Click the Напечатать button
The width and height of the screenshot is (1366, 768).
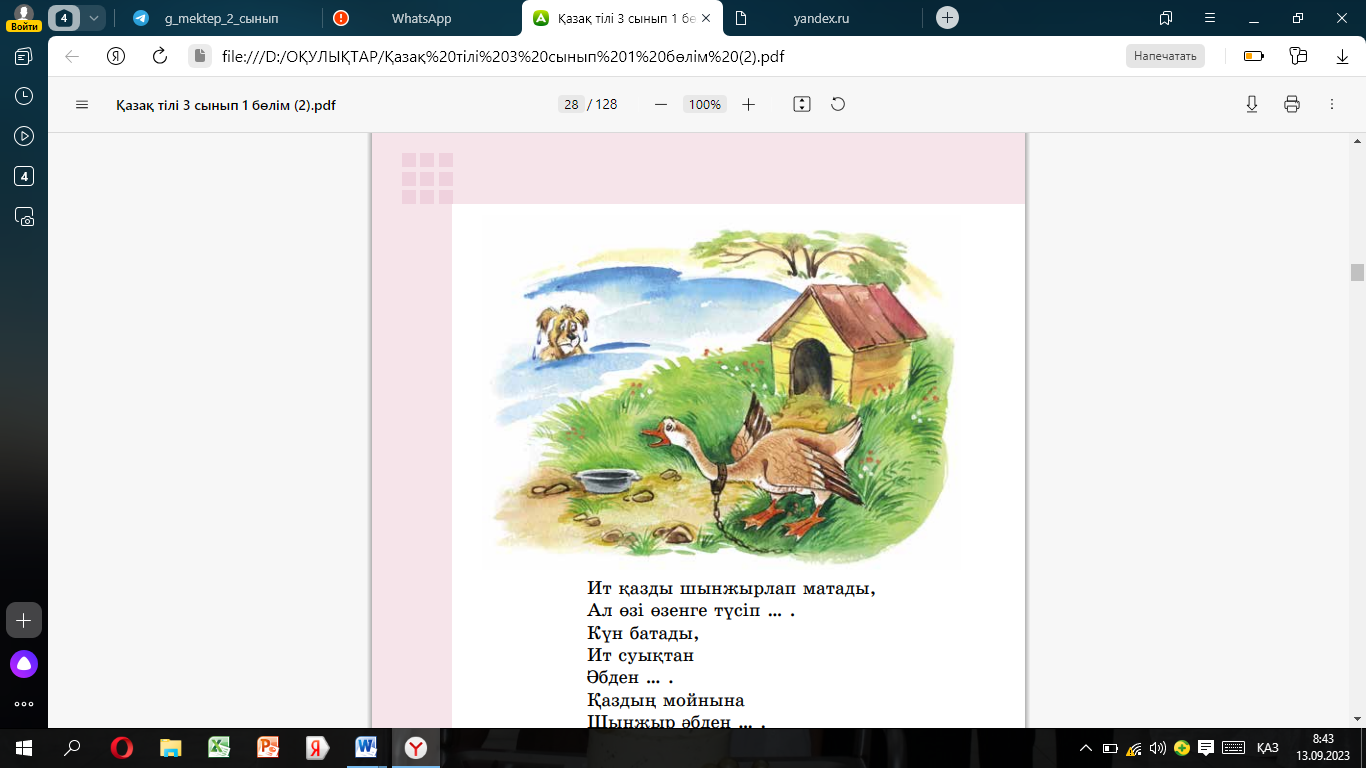pyautogui.click(x=1165, y=56)
